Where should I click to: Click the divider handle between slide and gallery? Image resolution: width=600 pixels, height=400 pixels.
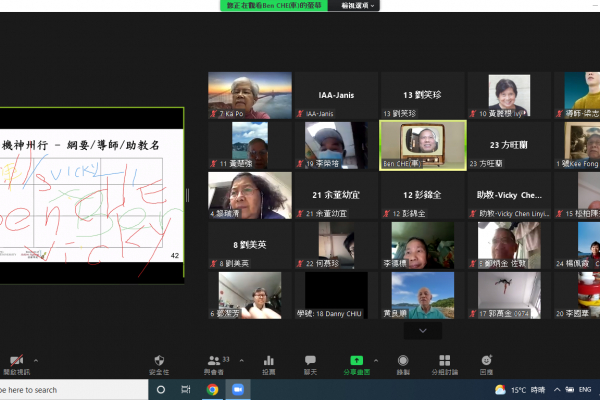point(188,195)
